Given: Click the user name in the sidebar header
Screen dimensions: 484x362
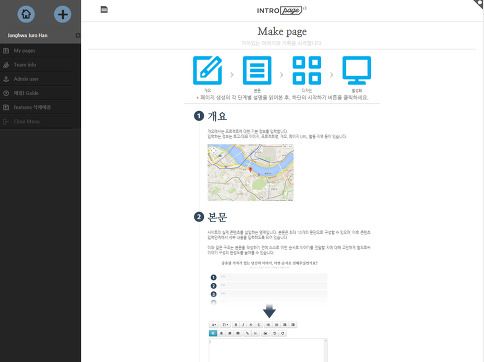Looking at the screenshot, I should [x=27, y=35].
